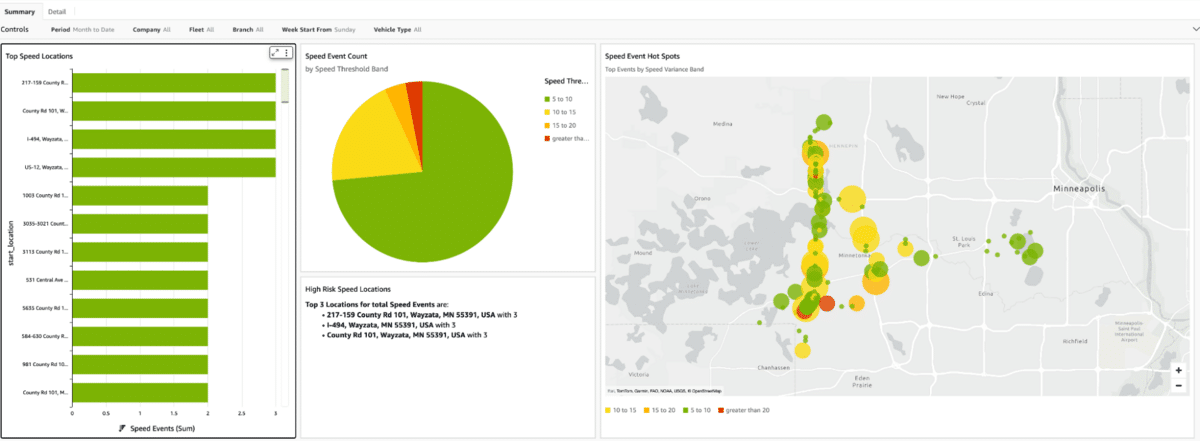Expand the Vehicle Type filter
1200x441 pixels.
coord(397,30)
